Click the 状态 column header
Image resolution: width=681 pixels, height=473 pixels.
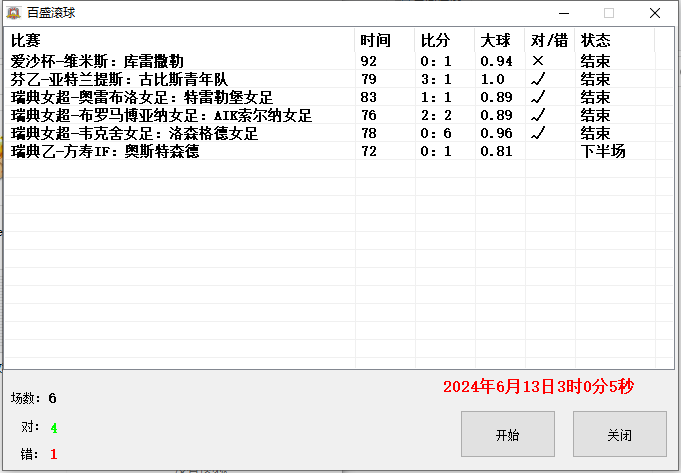tap(615, 40)
